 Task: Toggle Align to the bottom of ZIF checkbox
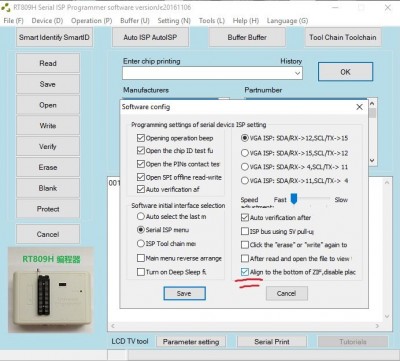pyautogui.click(x=245, y=272)
